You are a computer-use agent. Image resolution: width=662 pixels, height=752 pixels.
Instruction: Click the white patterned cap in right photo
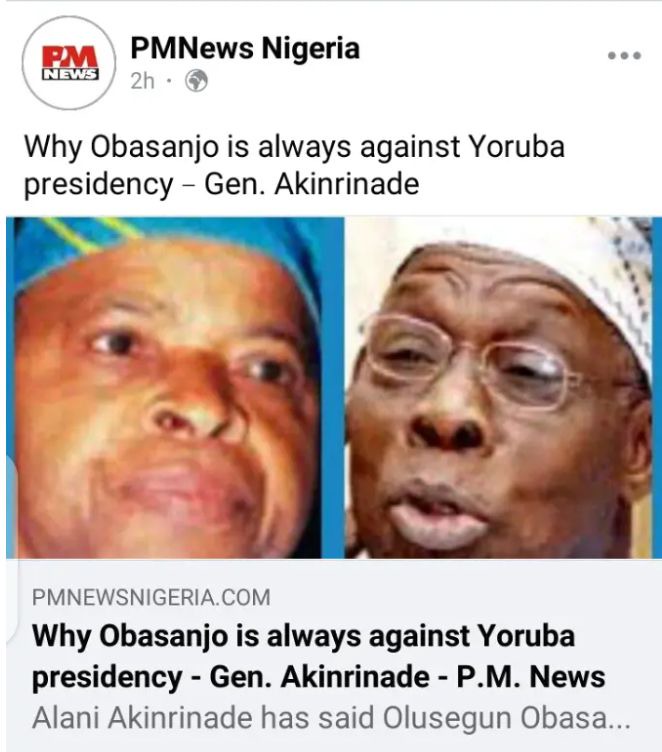576,269
